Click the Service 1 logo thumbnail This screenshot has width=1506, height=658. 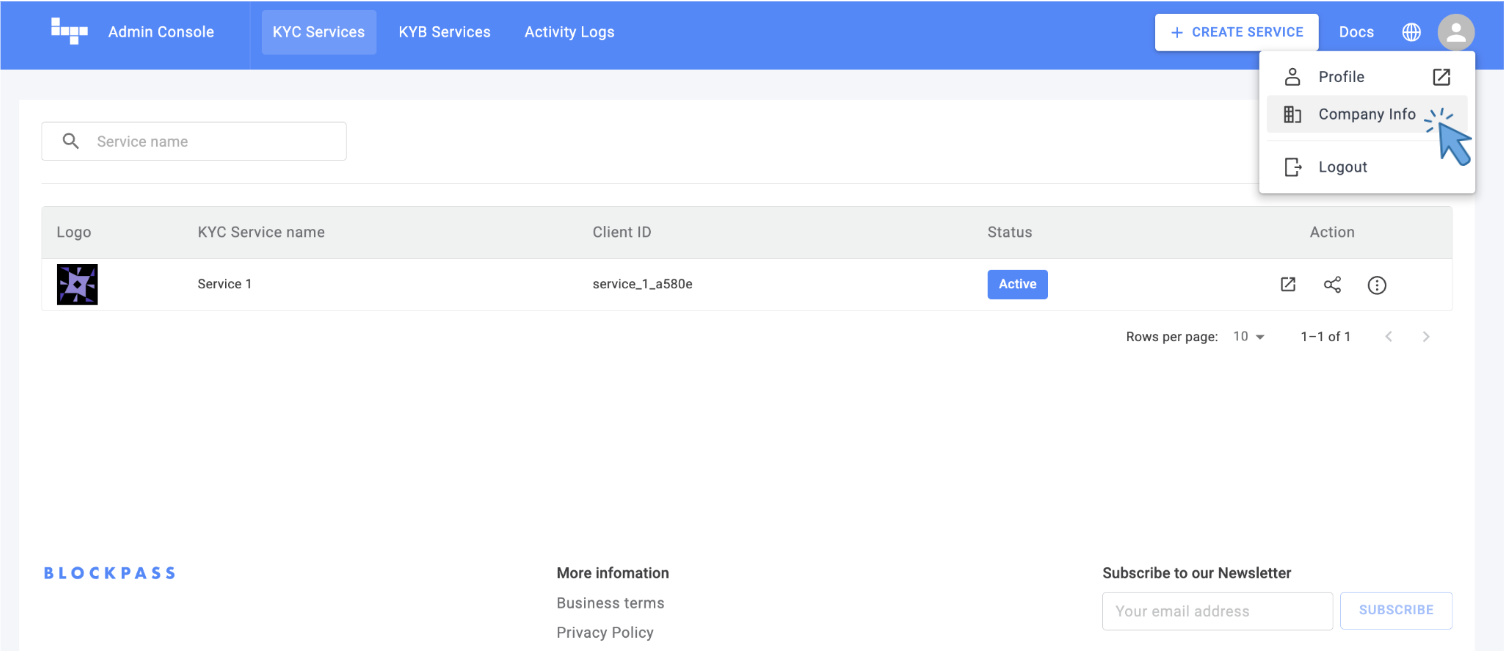pyautogui.click(x=77, y=285)
